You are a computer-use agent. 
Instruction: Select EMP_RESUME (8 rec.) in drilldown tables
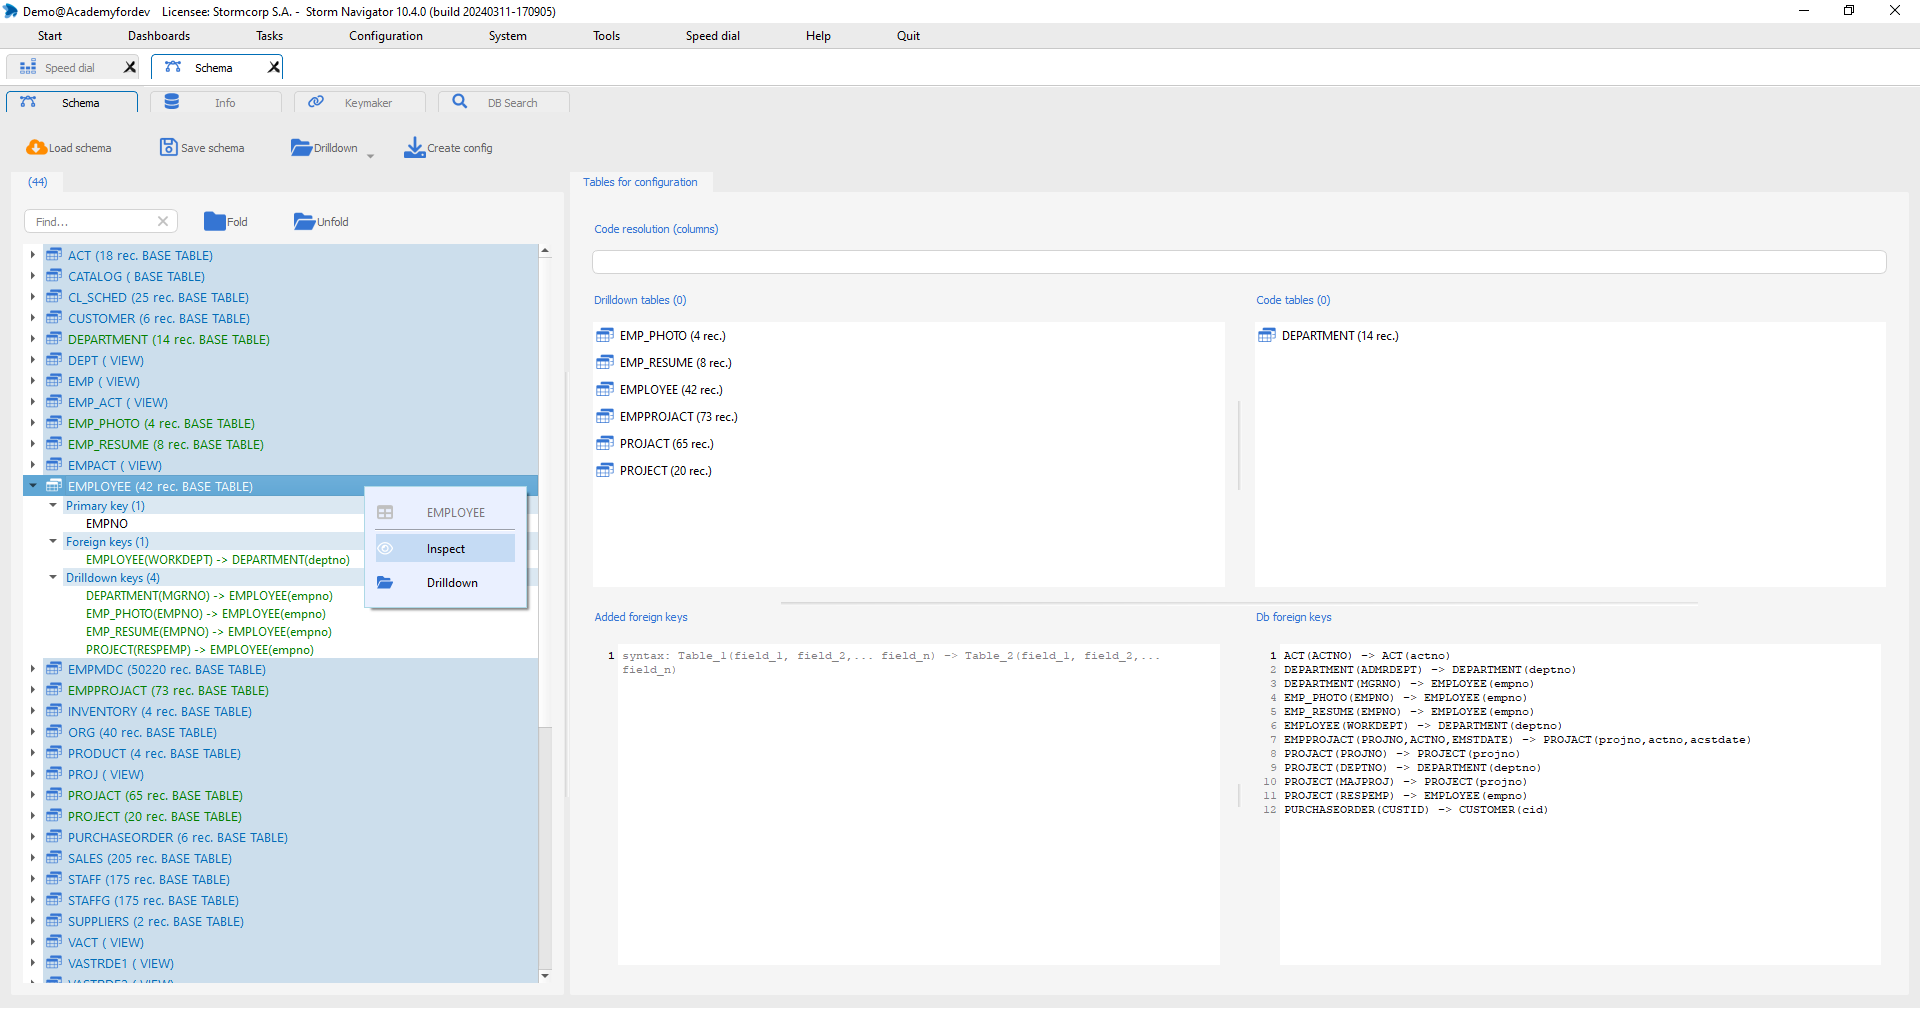coord(676,363)
